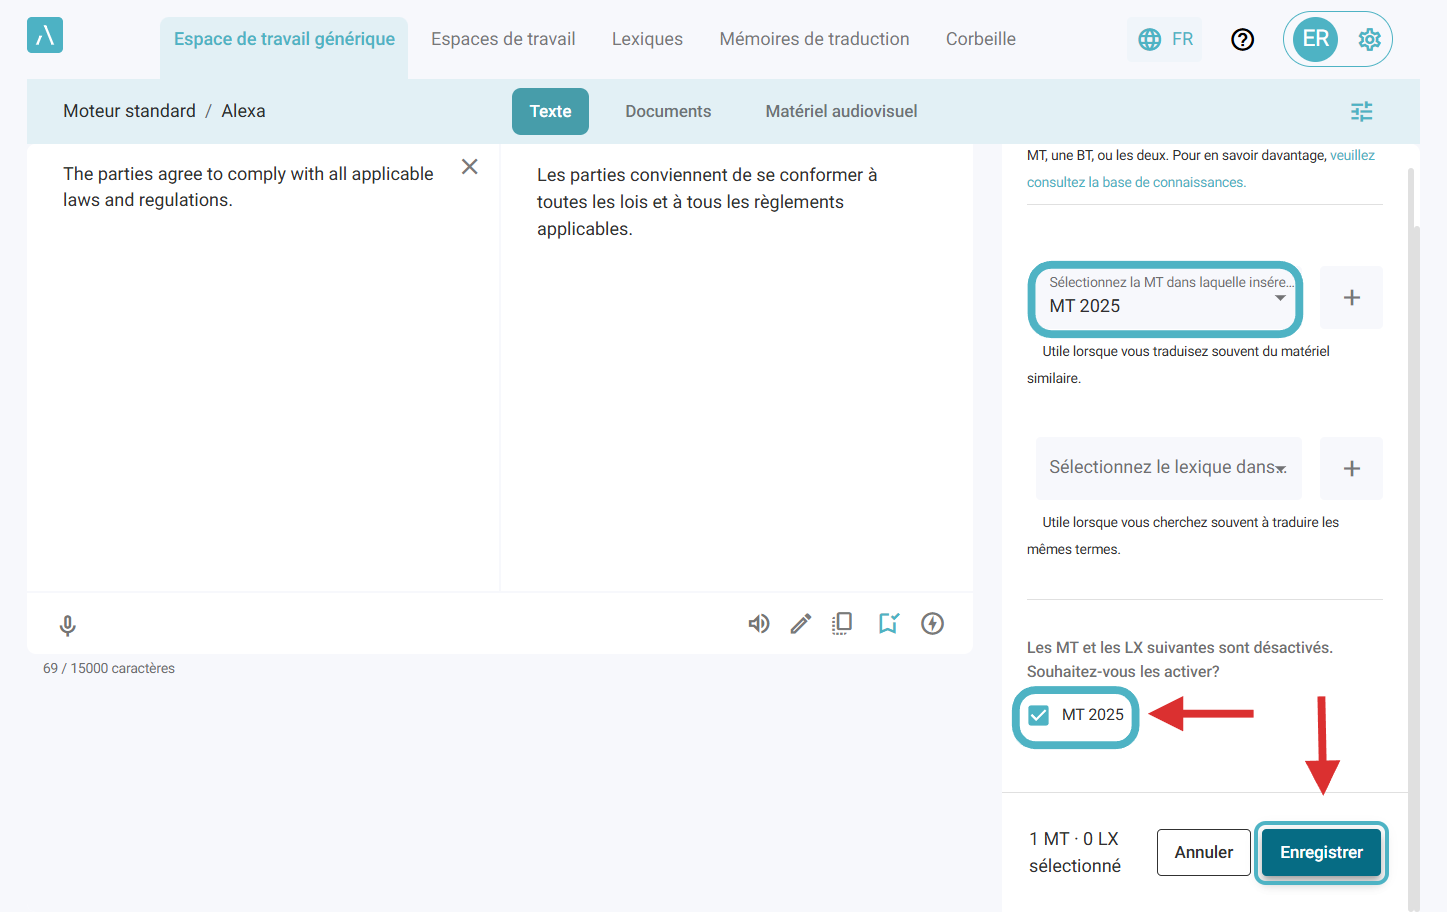
Task: Click the Enregistrer button
Action: (x=1321, y=852)
